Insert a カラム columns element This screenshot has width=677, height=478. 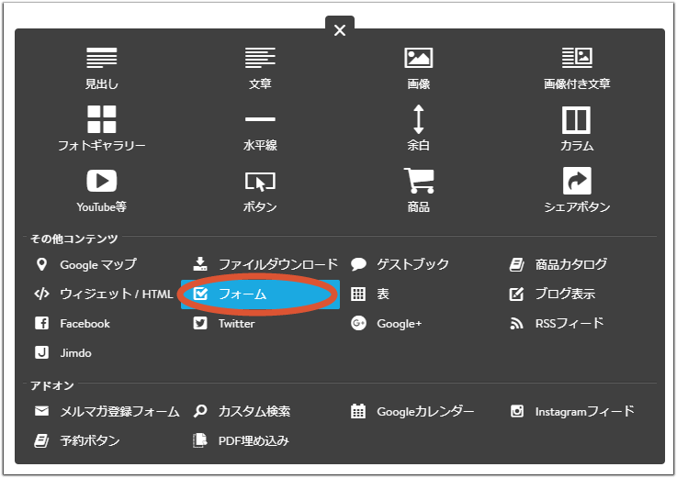point(577,128)
